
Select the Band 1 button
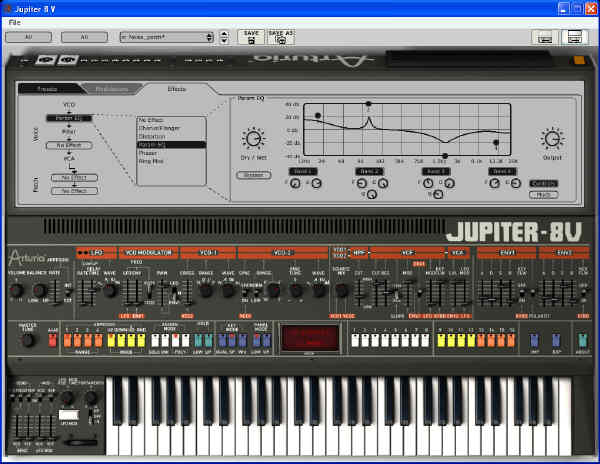pyautogui.click(x=303, y=171)
